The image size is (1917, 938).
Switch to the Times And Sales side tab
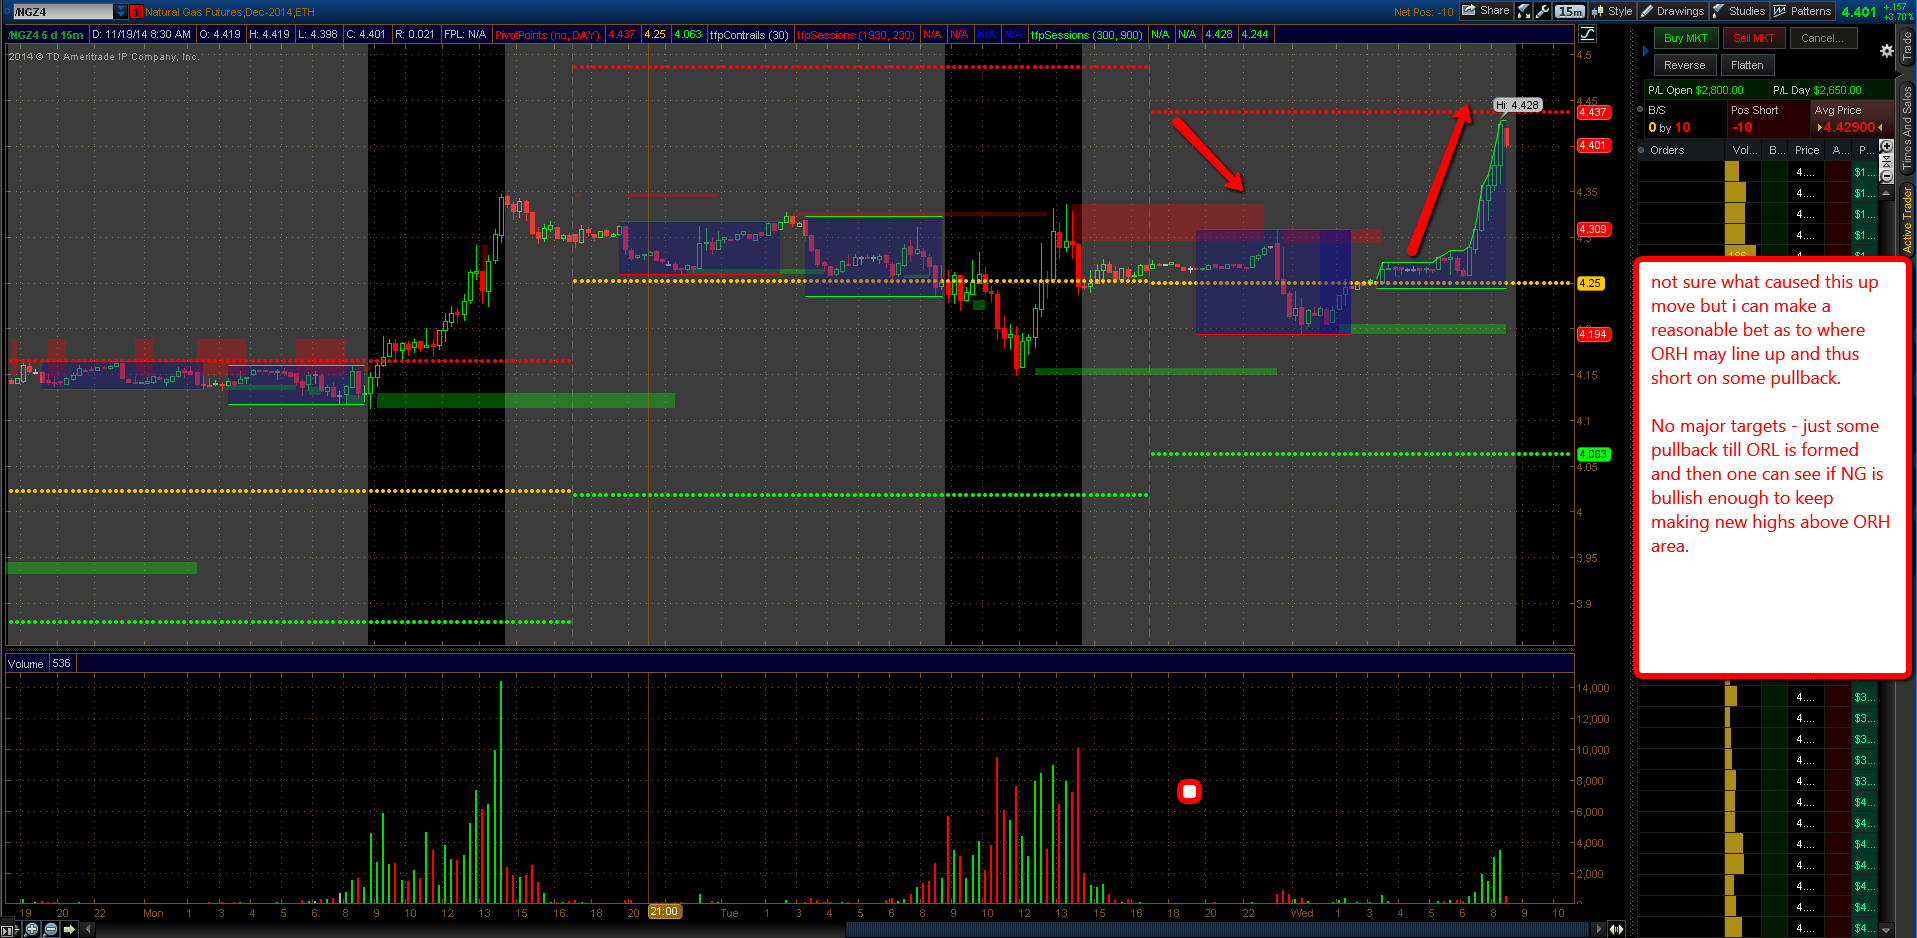click(1907, 126)
